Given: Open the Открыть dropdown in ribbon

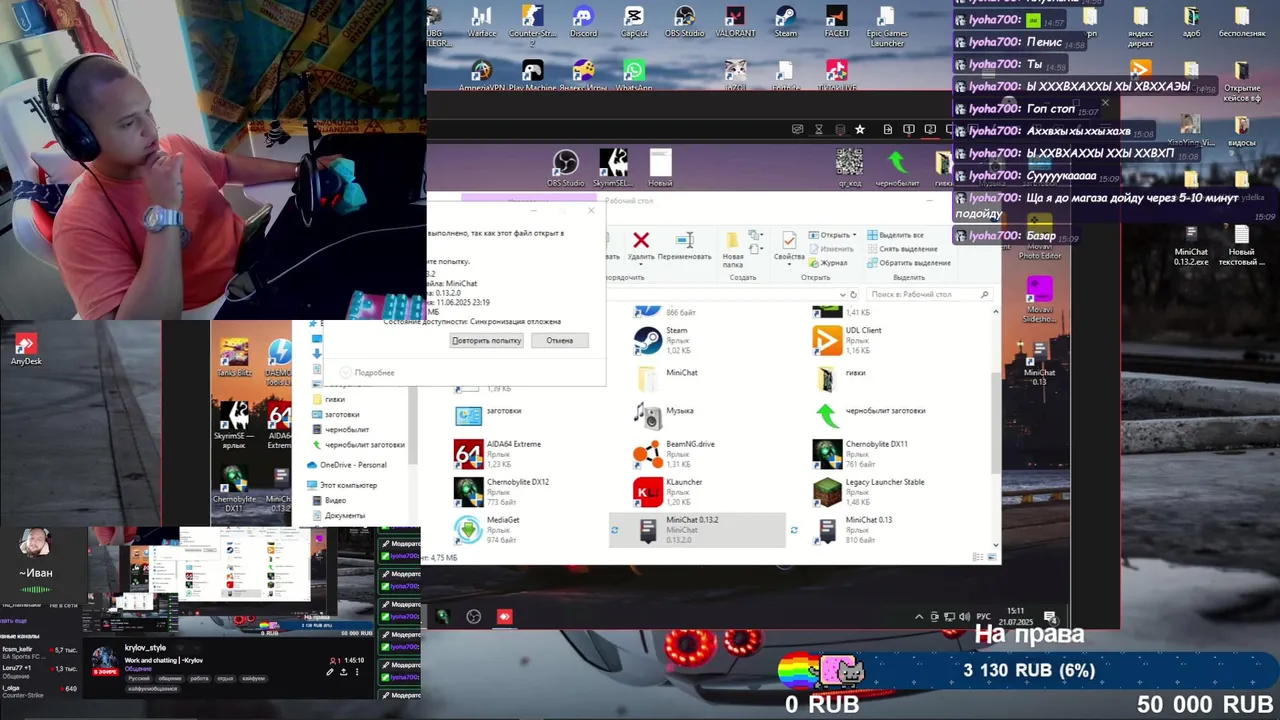Looking at the screenshot, I should coord(831,235).
